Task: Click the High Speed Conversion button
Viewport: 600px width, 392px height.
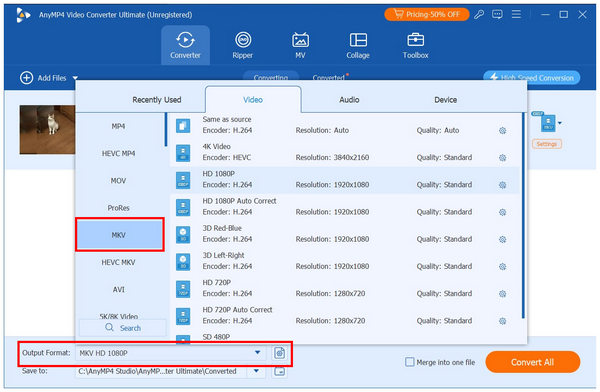Action: pos(532,78)
